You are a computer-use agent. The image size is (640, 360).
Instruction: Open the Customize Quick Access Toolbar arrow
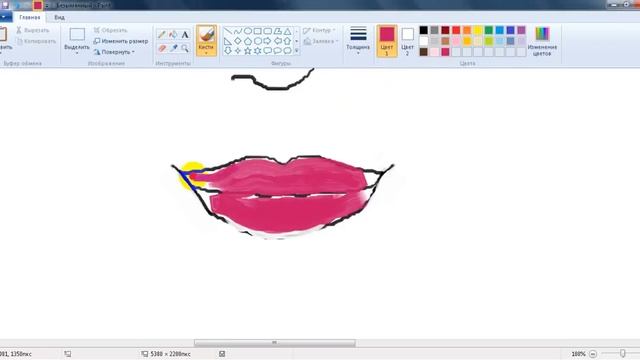[47, 5]
